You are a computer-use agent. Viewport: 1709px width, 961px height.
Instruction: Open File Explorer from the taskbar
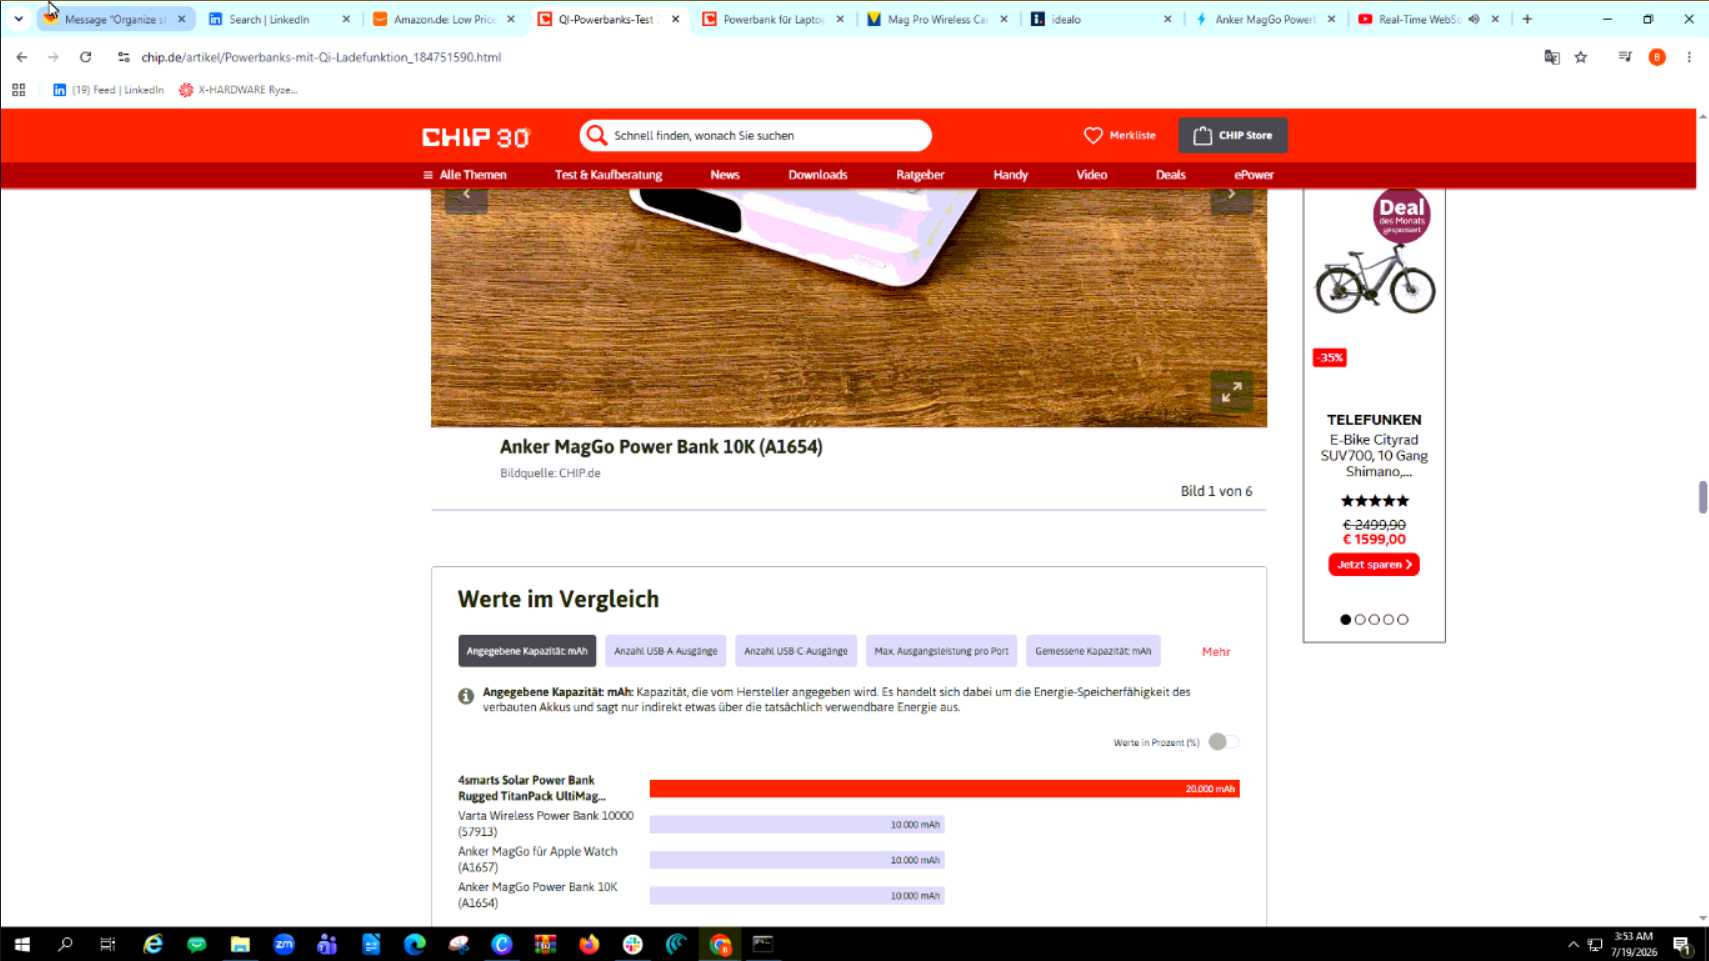coord(240,944)
